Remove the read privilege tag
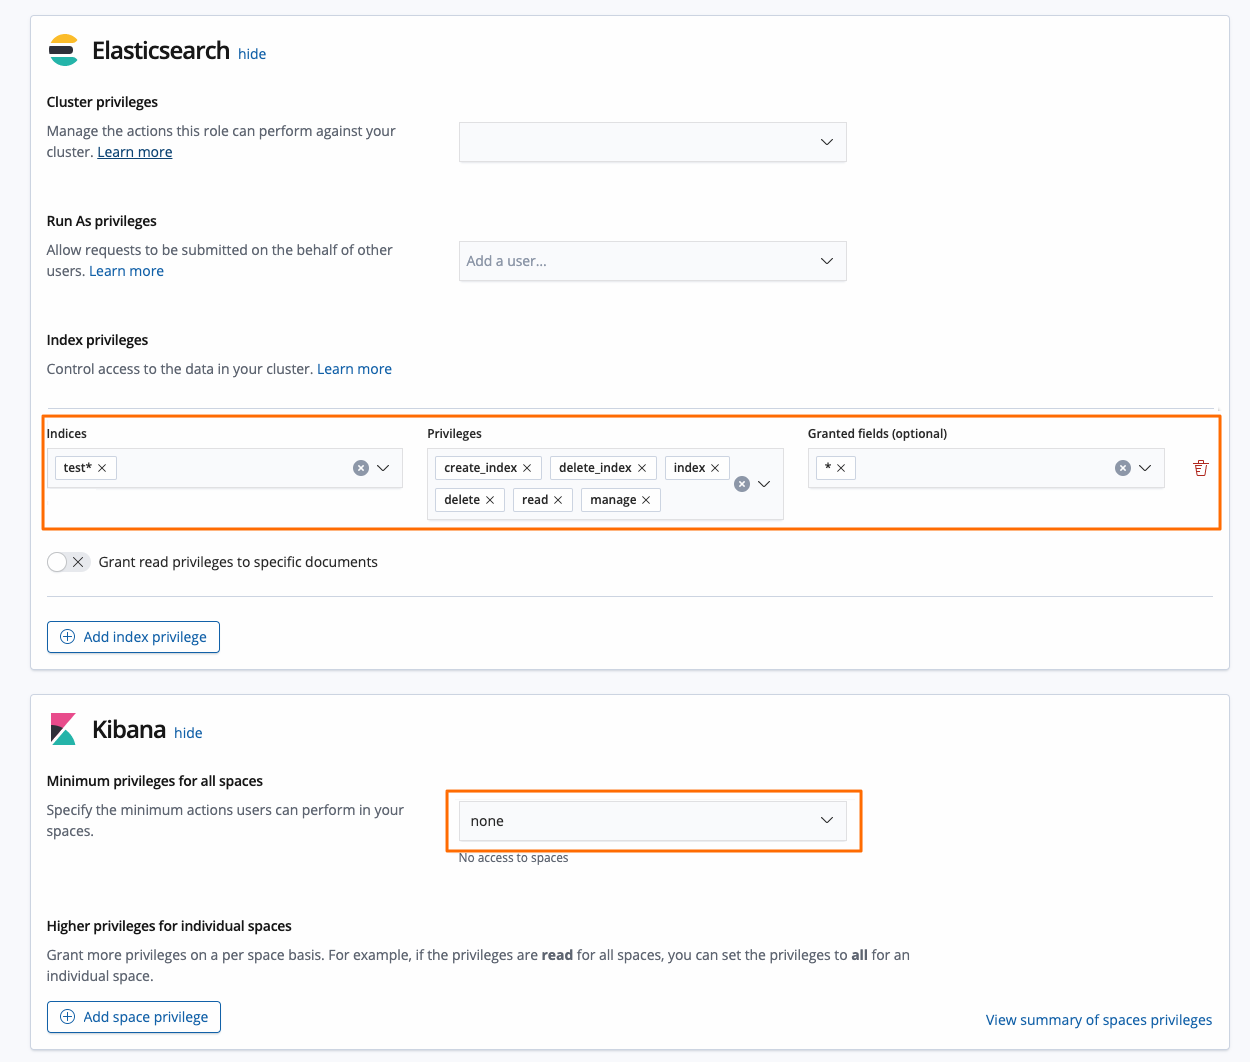1250x1062 pixels. point(558,500)
